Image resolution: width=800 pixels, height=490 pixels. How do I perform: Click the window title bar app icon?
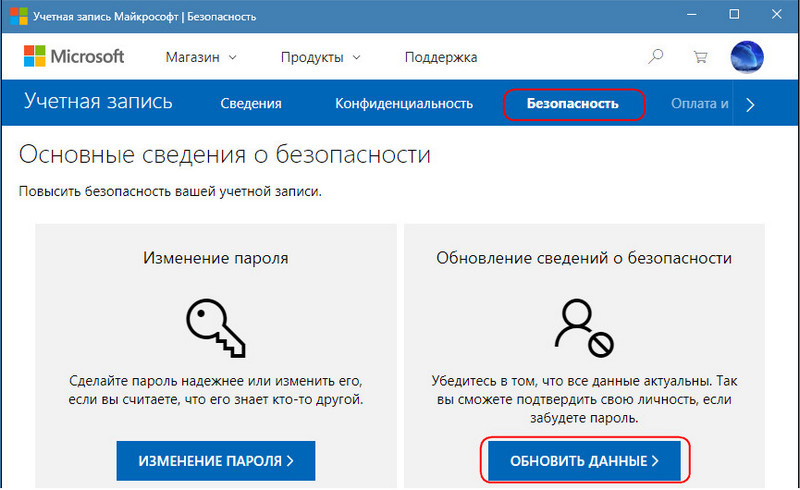point(18,16)
